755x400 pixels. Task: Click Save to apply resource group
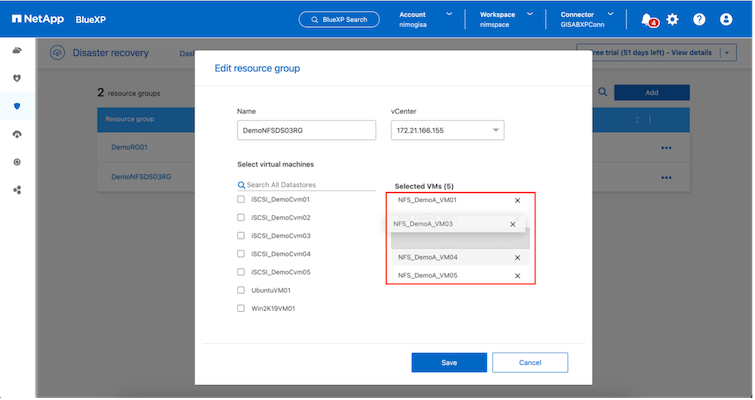pyautogui.click(x=449, y=362)
